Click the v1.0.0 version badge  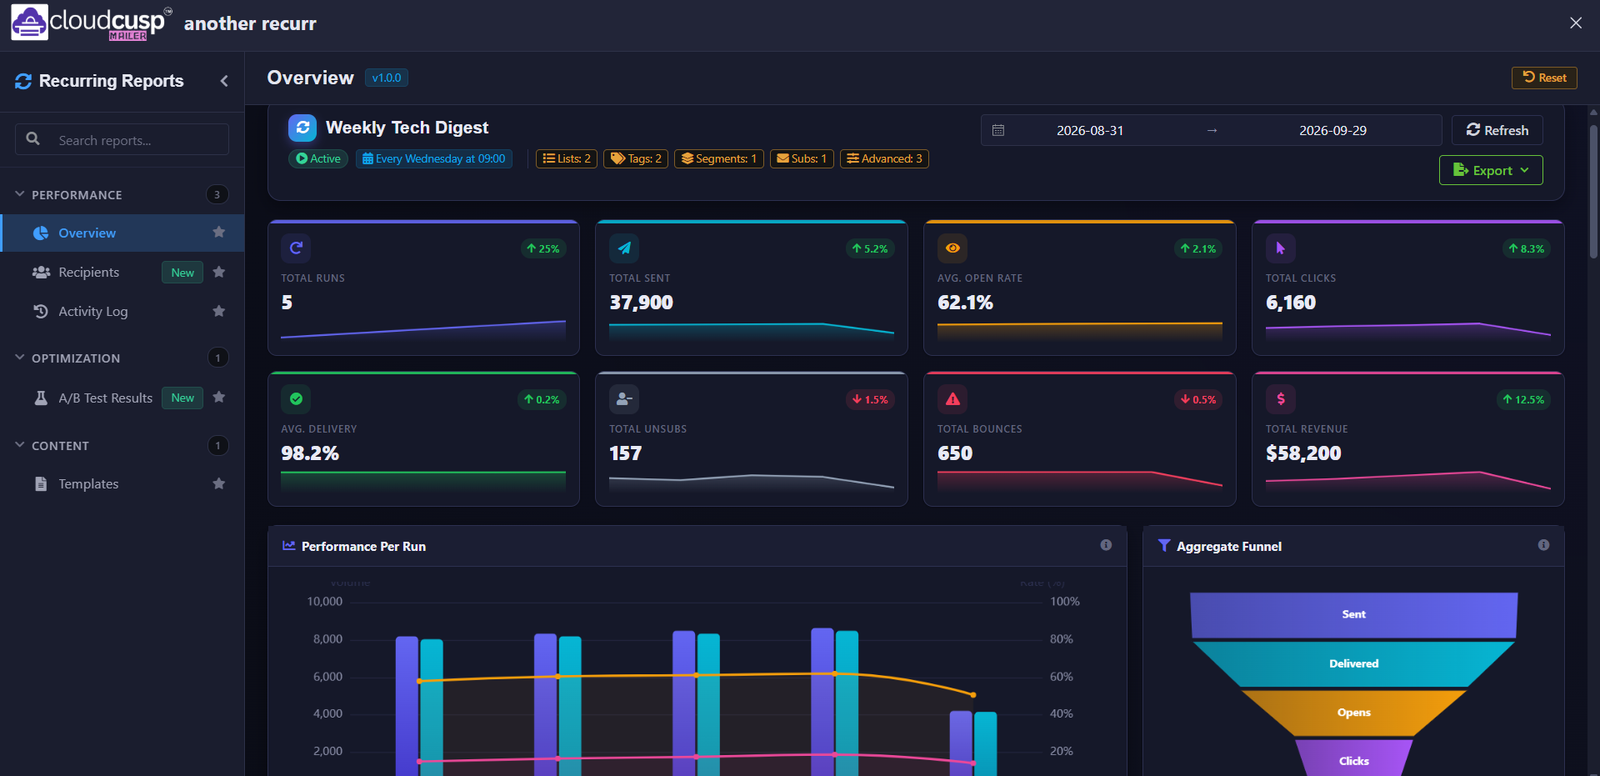386,78
